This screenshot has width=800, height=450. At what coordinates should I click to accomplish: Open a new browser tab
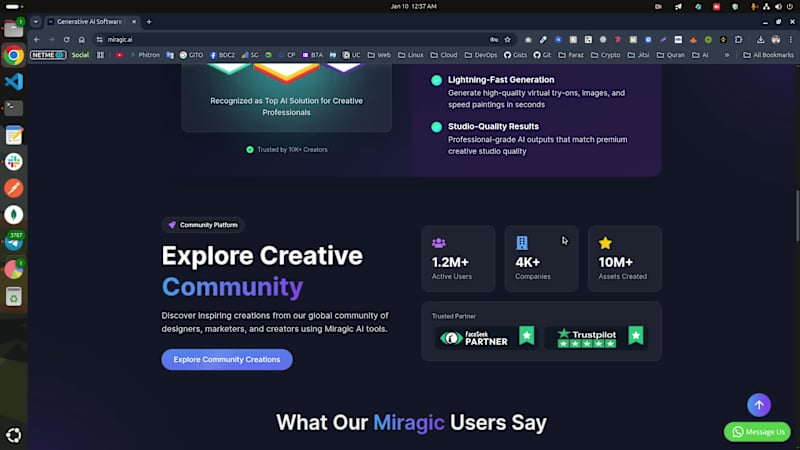click(149, 22)
